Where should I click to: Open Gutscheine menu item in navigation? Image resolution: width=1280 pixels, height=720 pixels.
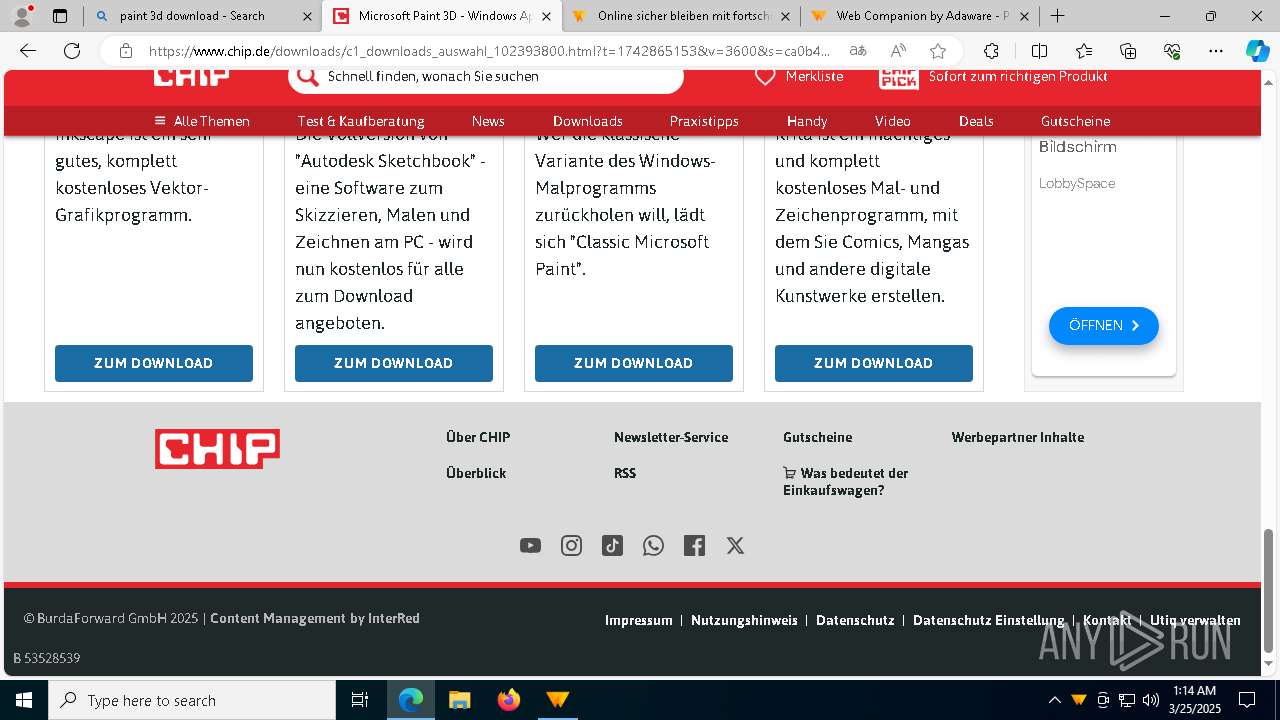point(1075,121)
